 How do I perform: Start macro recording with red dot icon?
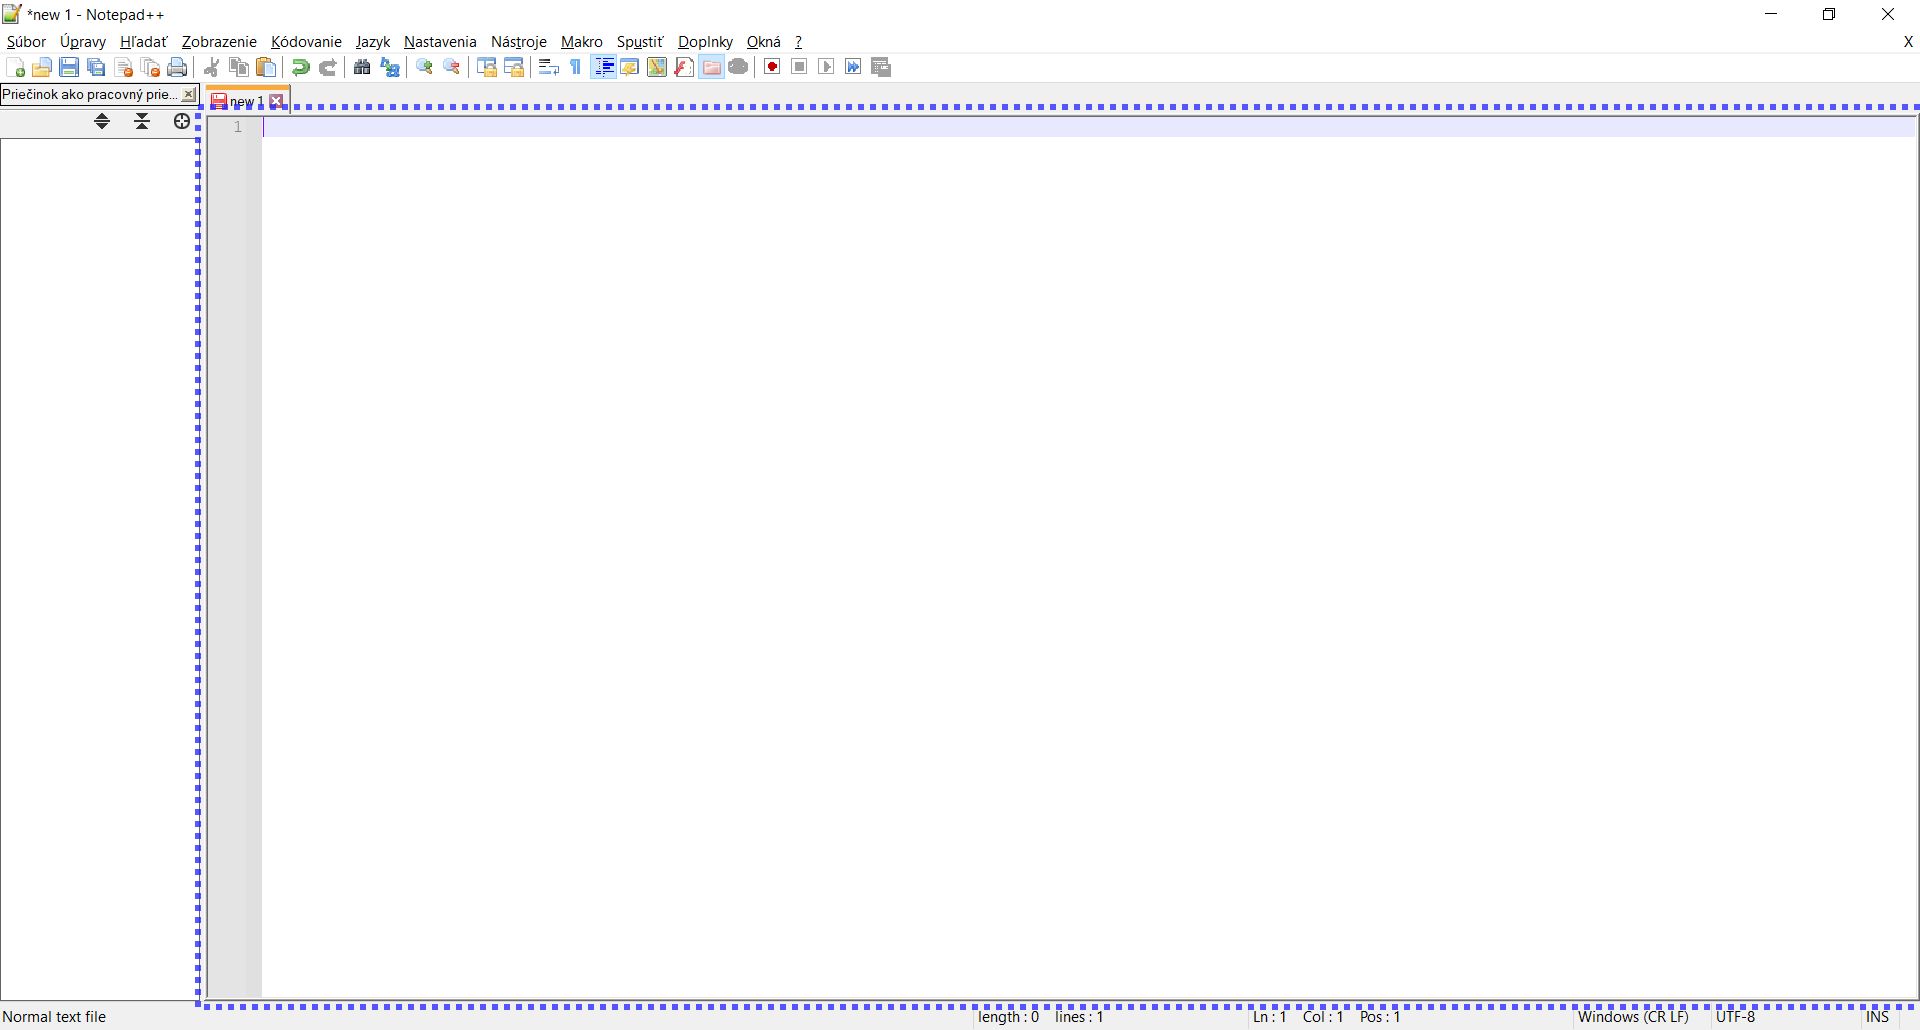(772, 67)
